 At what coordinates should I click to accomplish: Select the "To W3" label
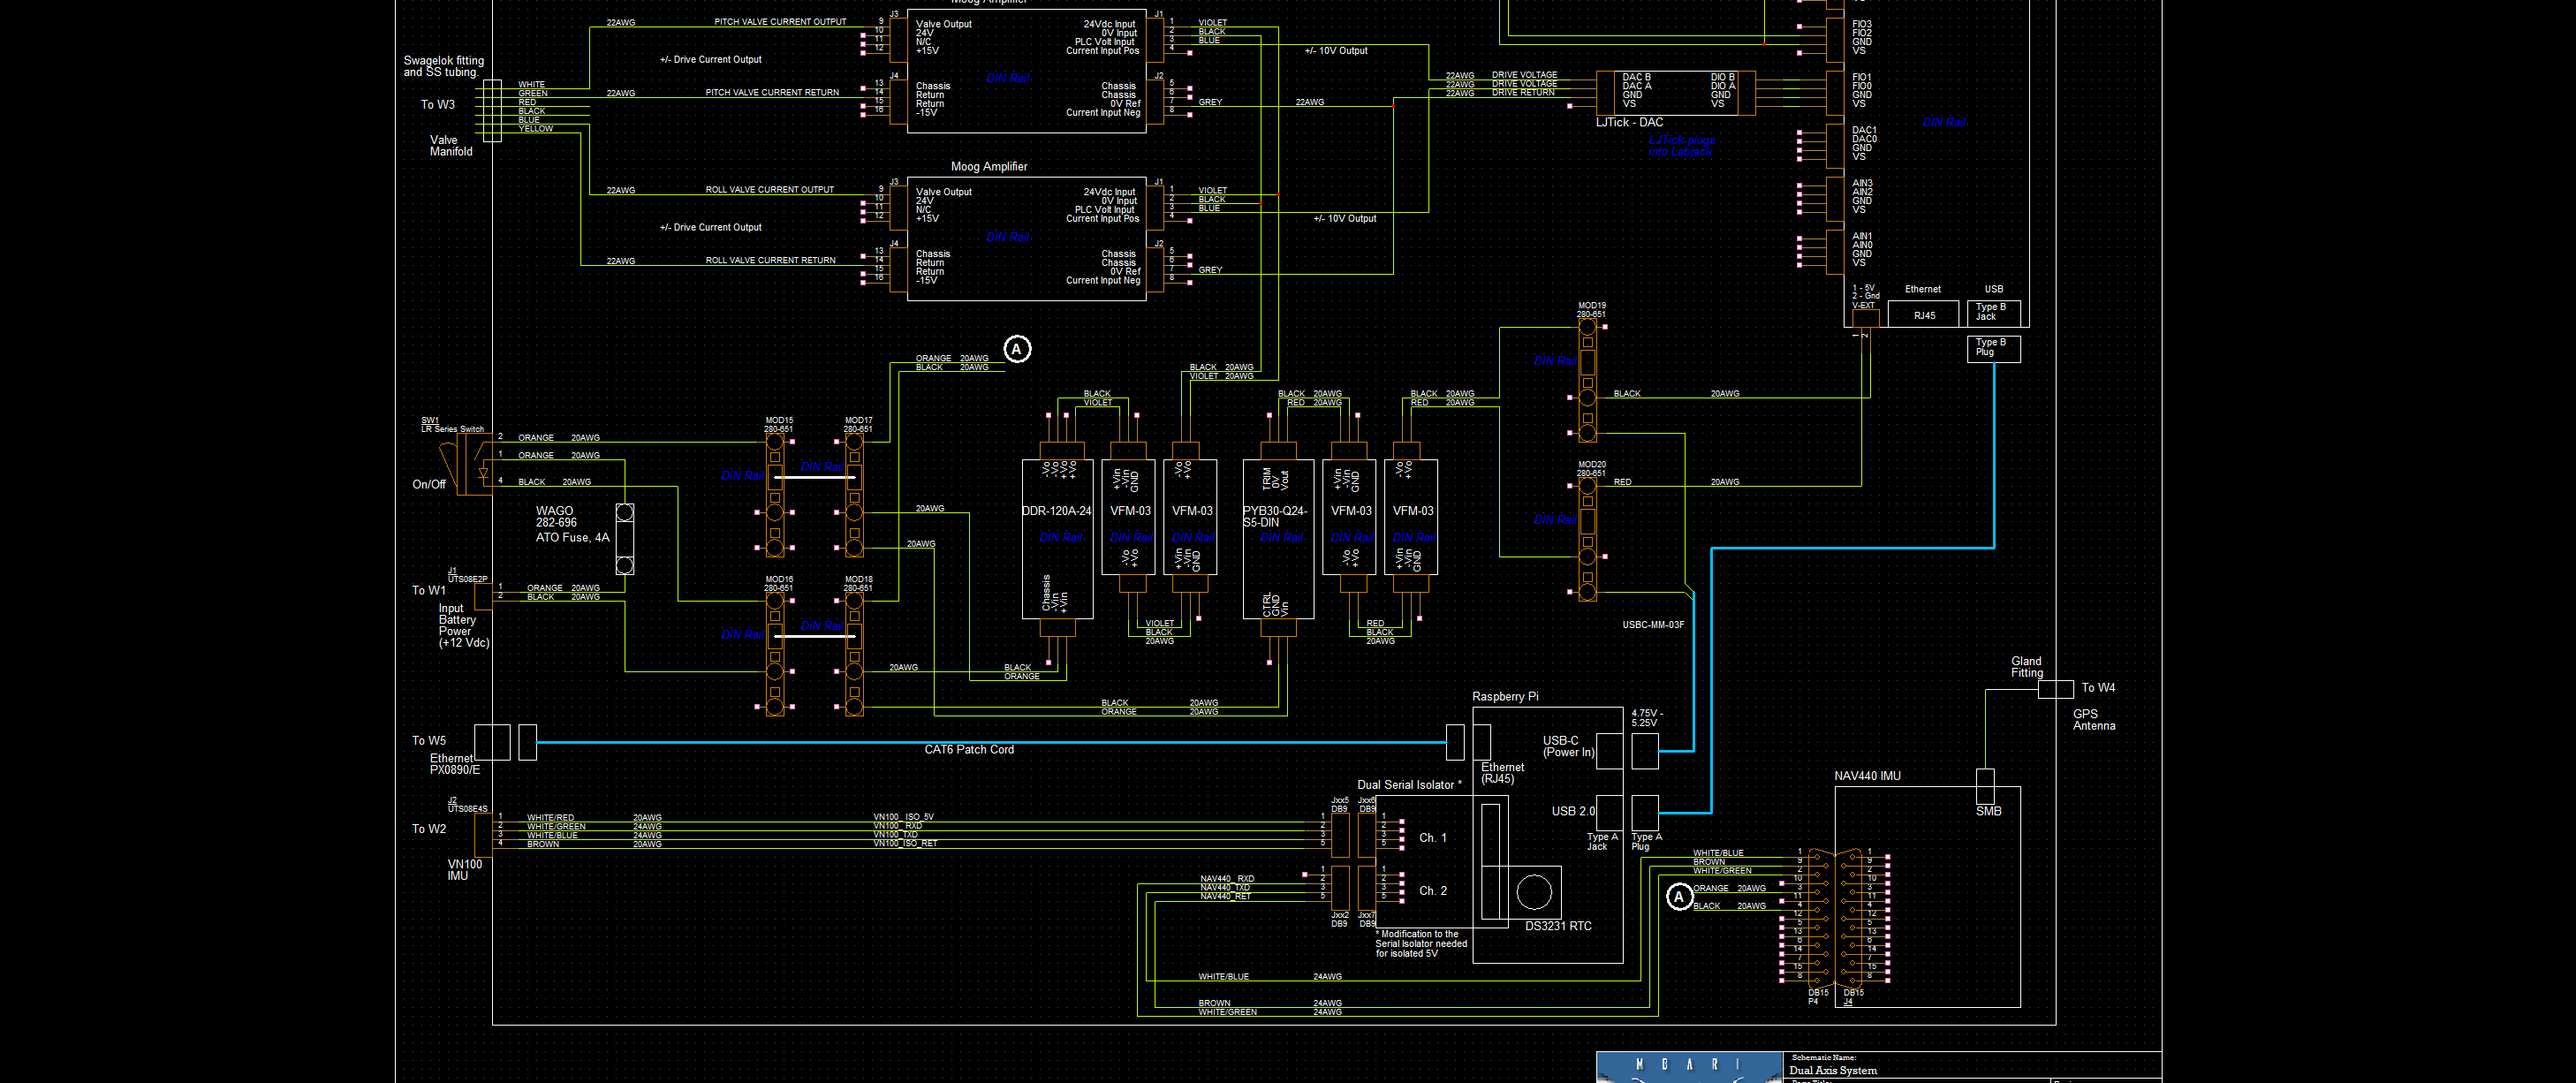(x=438, y=104)
